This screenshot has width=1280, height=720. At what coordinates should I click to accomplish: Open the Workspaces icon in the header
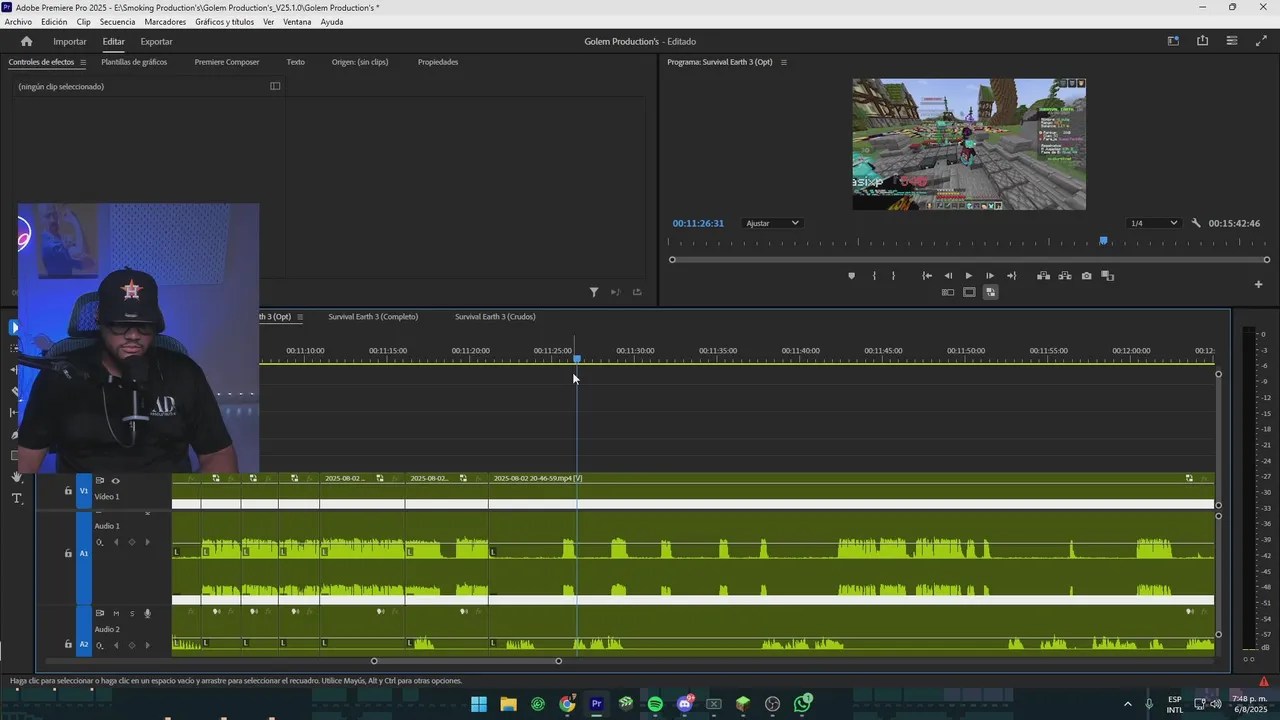pyautogui.click(x=1173, y=41)
